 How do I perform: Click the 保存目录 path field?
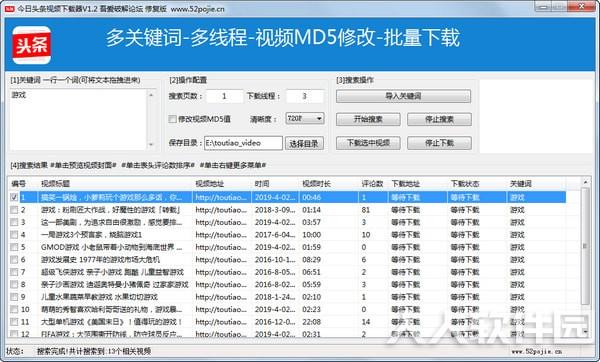pos(243,143)
